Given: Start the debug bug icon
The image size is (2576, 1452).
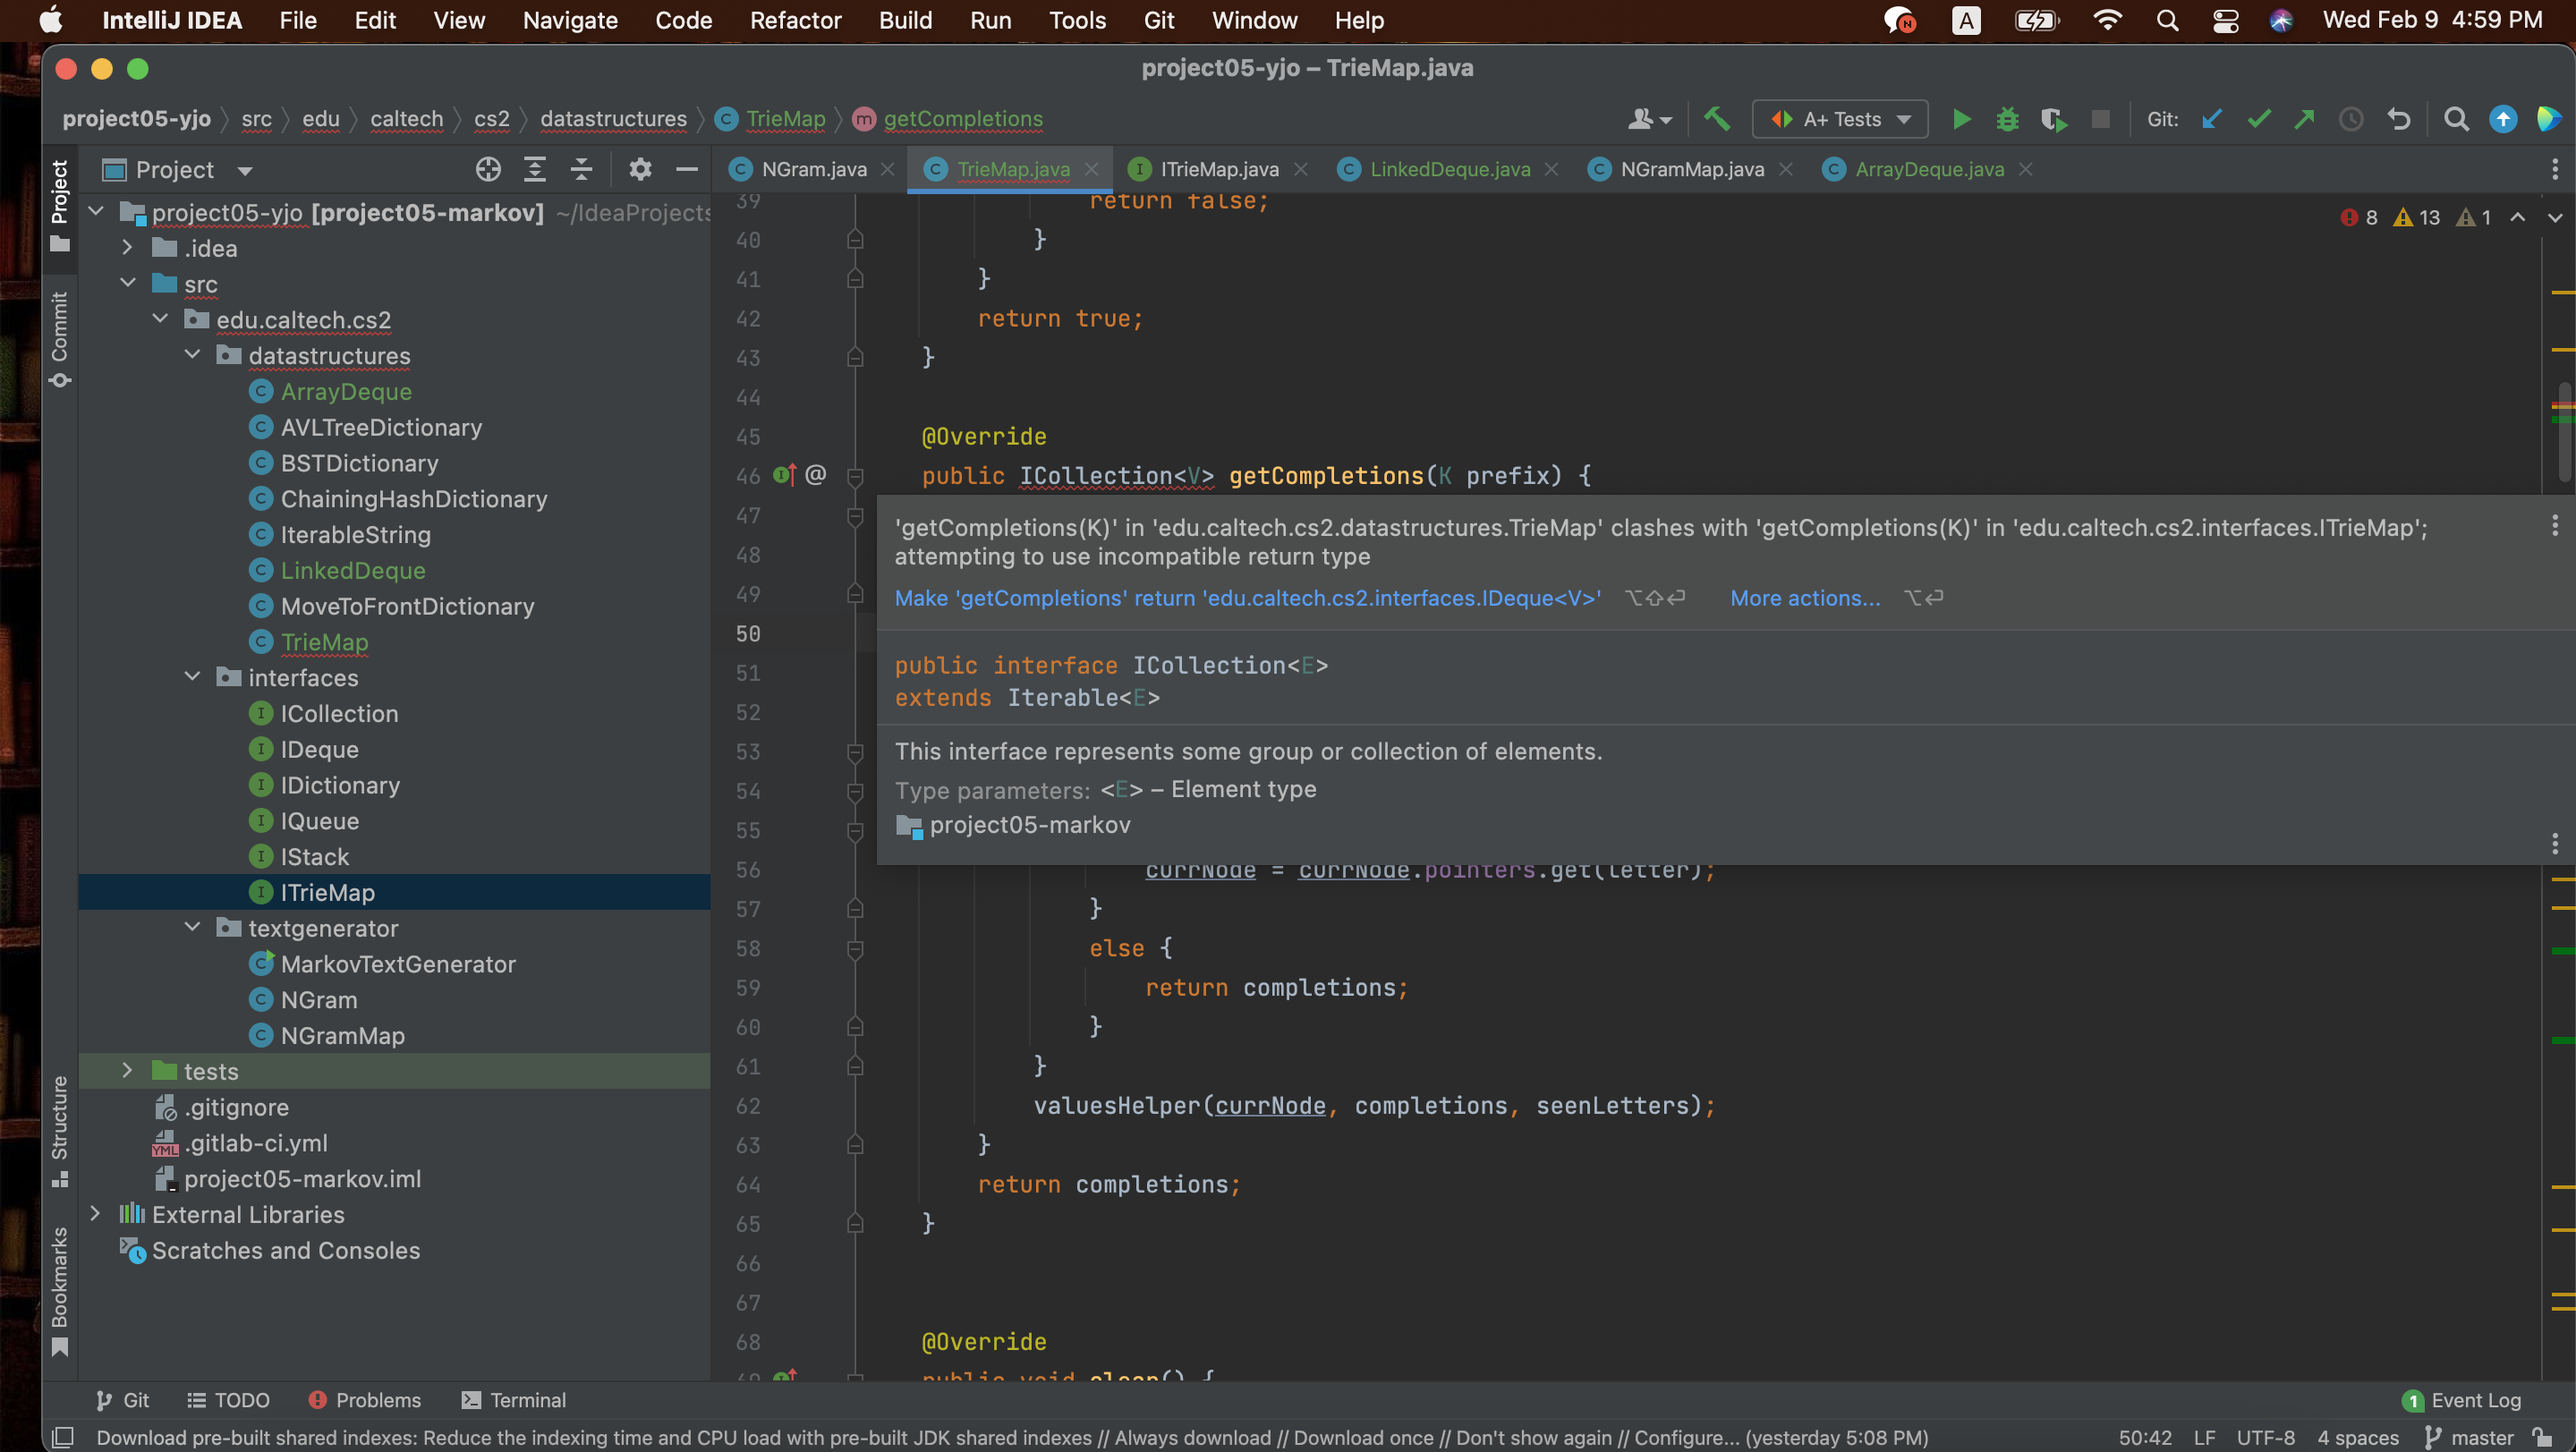Looking at the screenshot, I should [2007, 119].
